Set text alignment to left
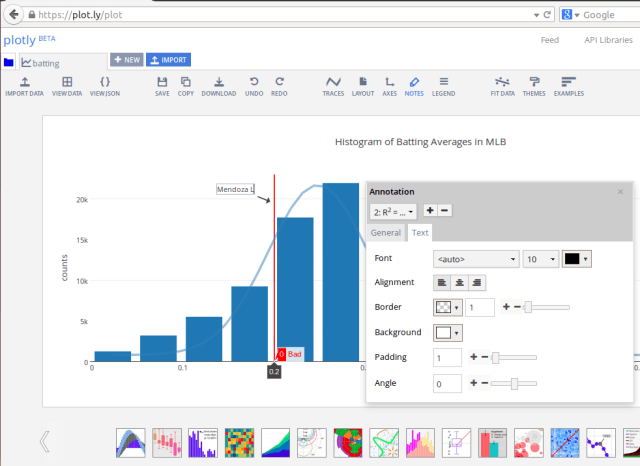The image size is (640, 466). [443, 283]
